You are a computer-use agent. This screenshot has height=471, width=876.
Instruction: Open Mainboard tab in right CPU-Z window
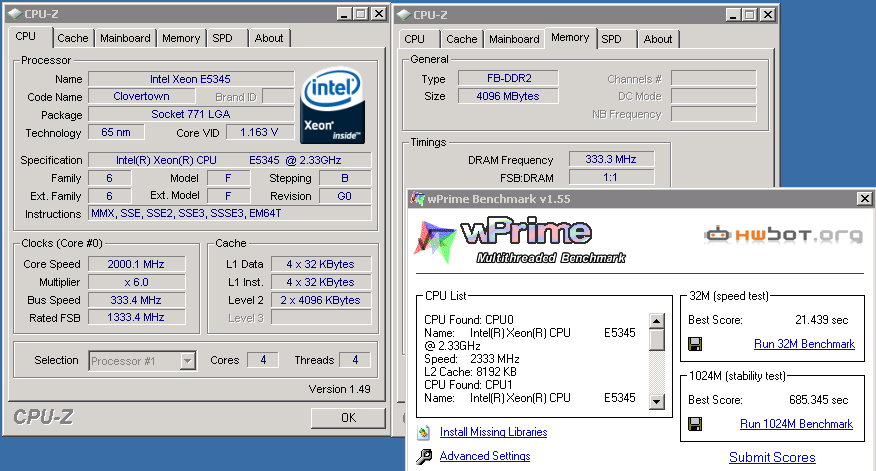pyautogui.click(x=514, y=39)
